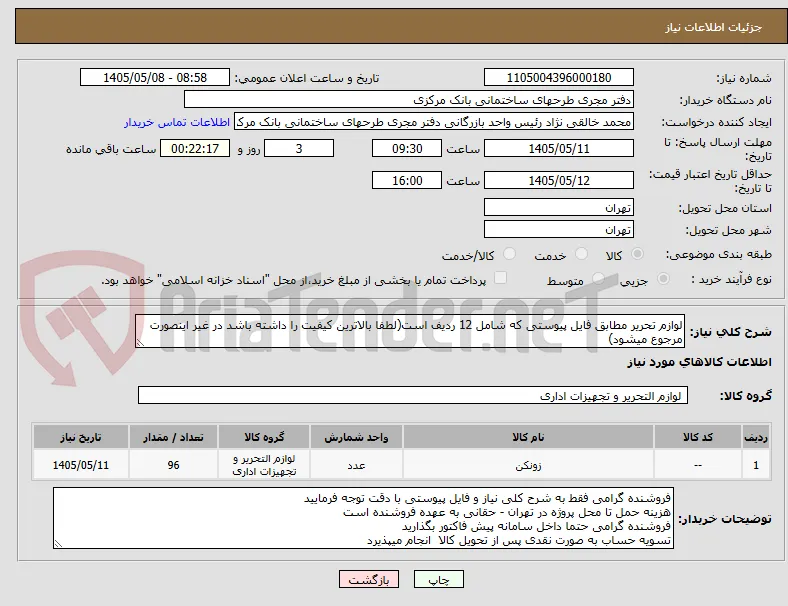Click the resize handle of description textarea
Viewport: 788px width, 606px height.
click(x=140, y=343)
